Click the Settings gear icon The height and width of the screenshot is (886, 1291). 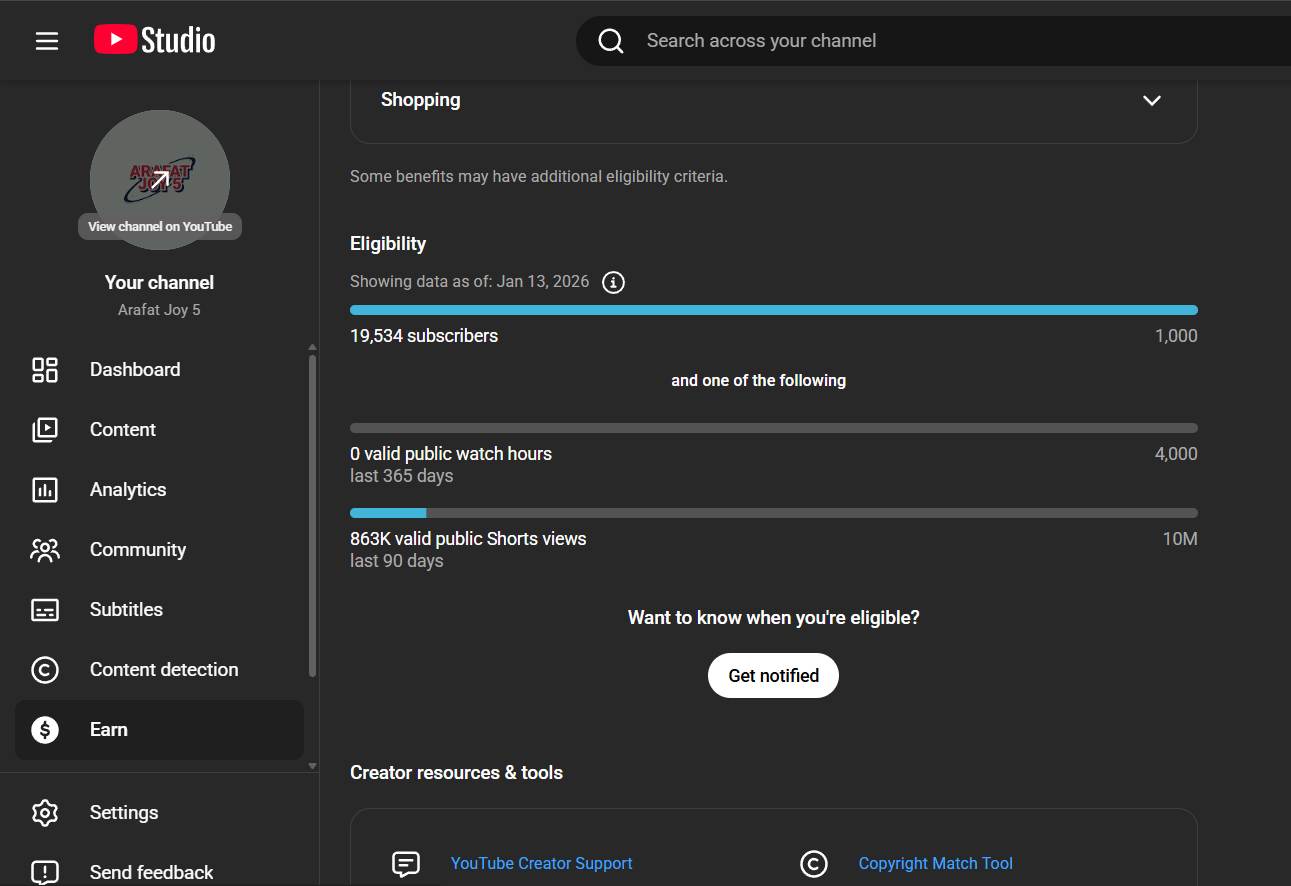click(x=45, y=813)
